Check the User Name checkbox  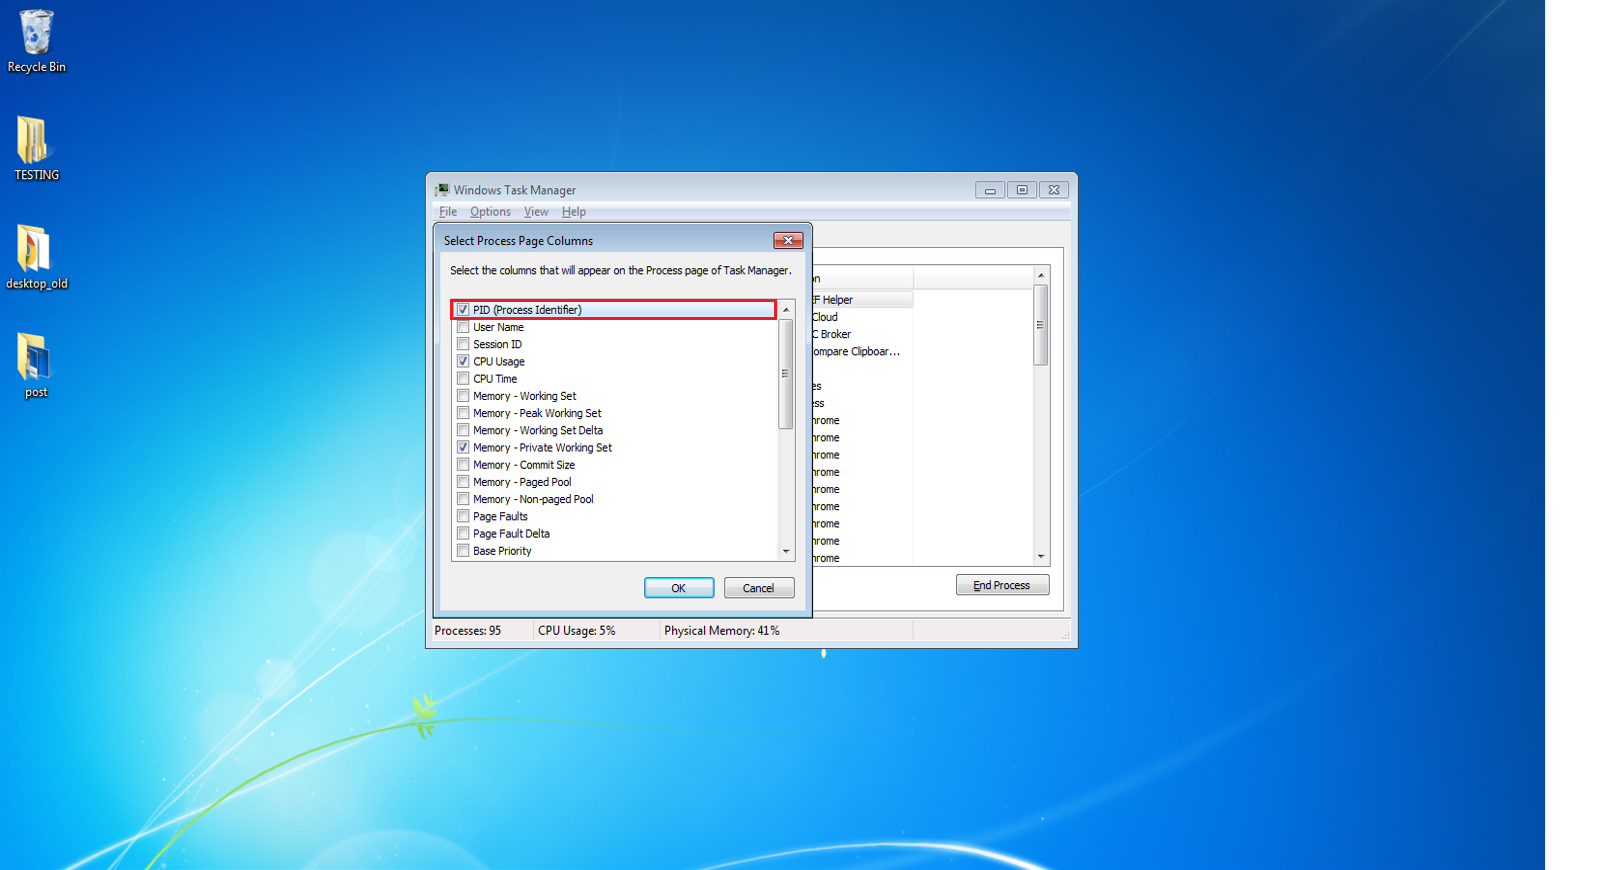tap(463, 327)
